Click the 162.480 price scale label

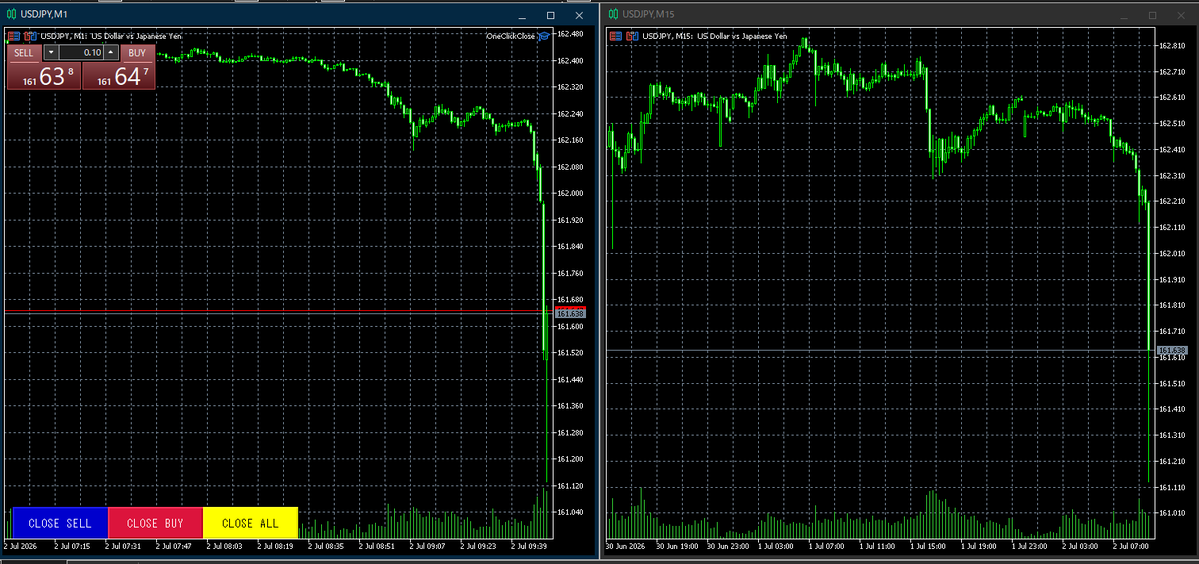coord(571,34)
